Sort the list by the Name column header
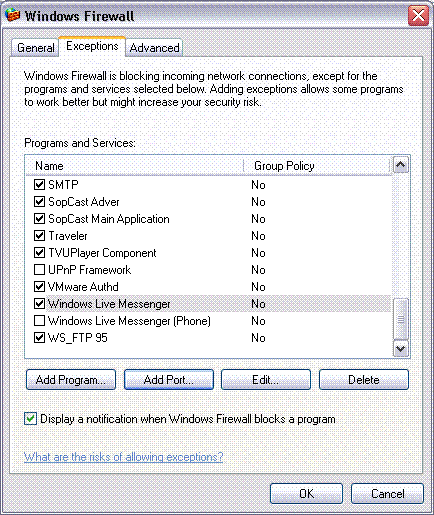This screenshot has height=515, width=434. coord(134,166)
